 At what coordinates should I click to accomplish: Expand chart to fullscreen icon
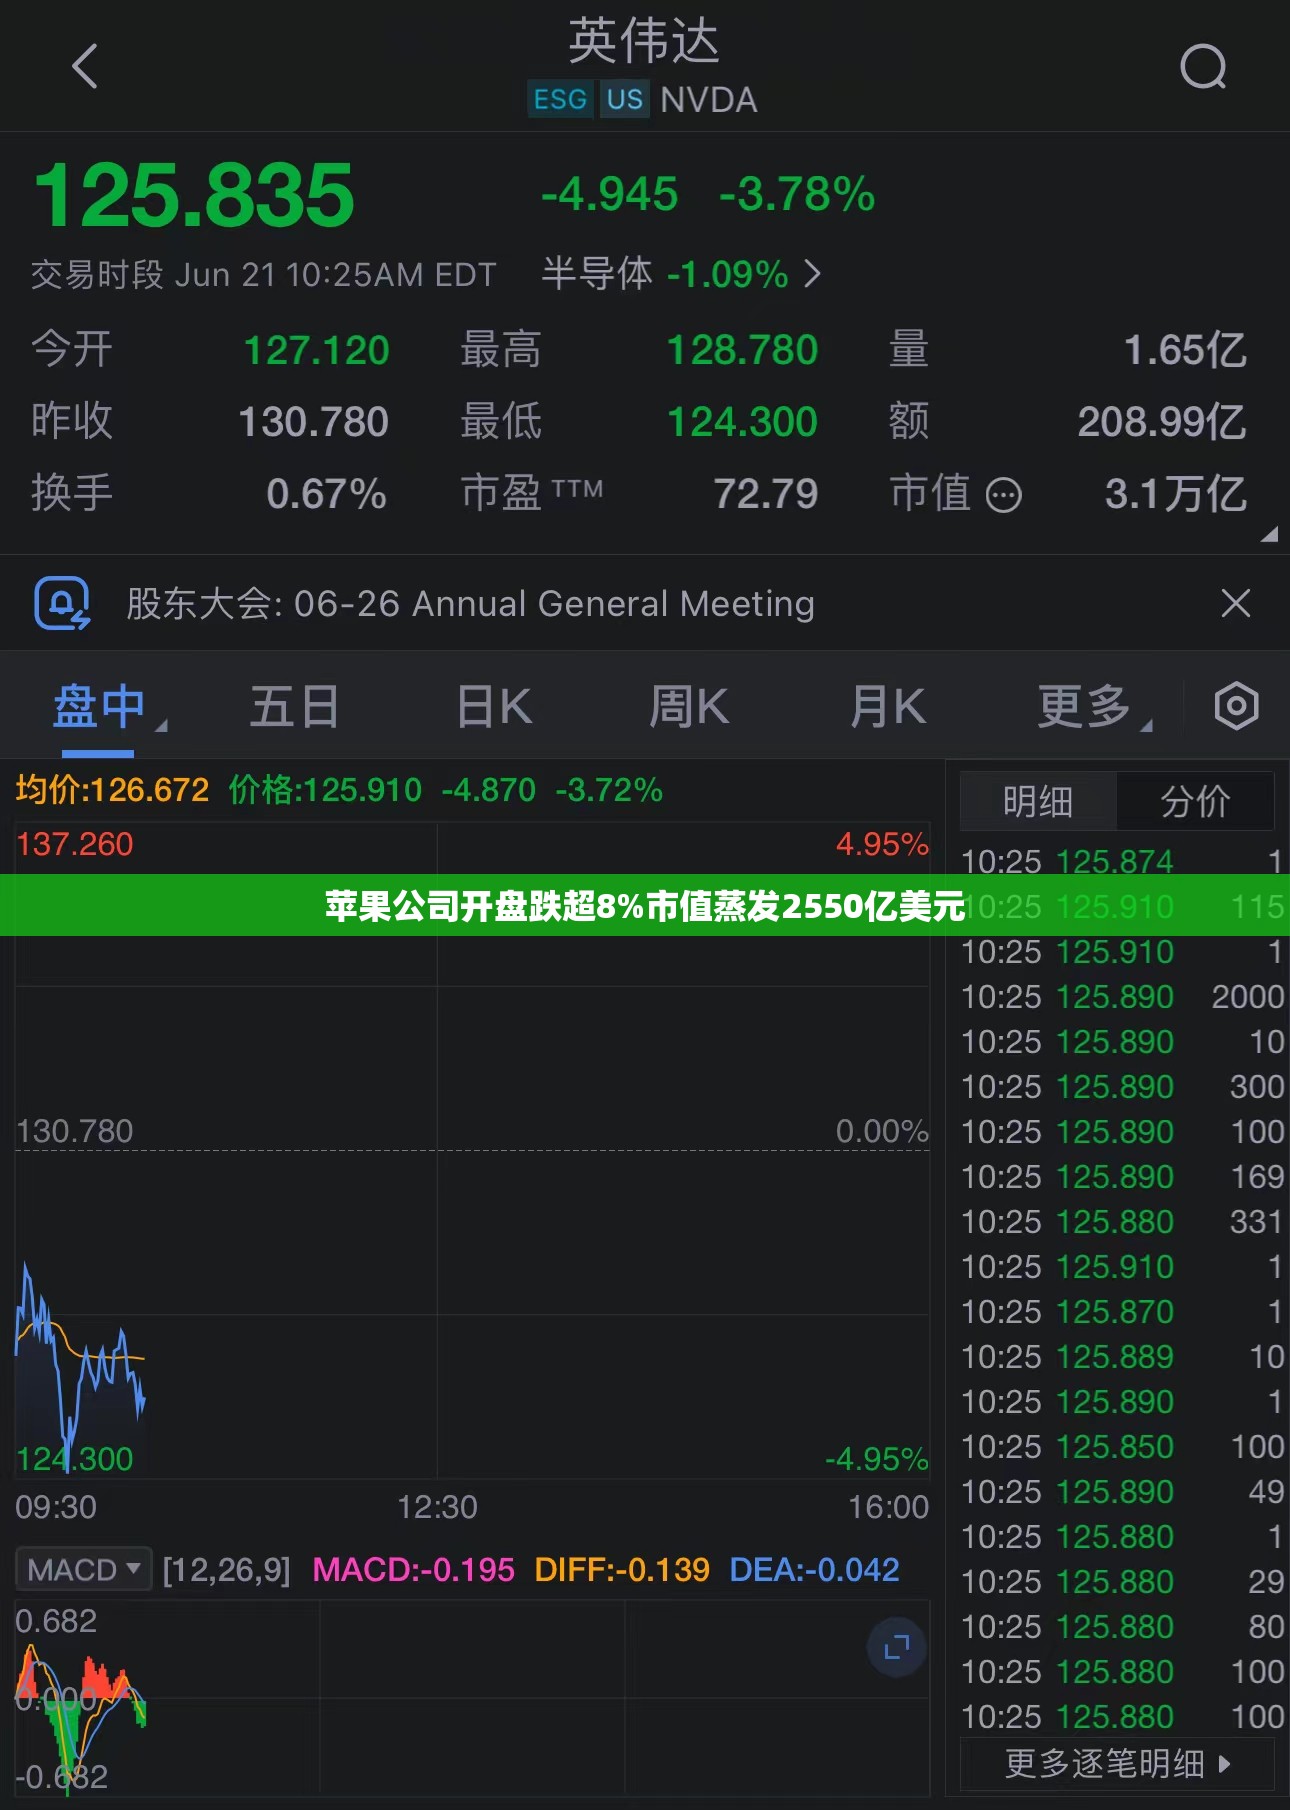point(896,1647)
